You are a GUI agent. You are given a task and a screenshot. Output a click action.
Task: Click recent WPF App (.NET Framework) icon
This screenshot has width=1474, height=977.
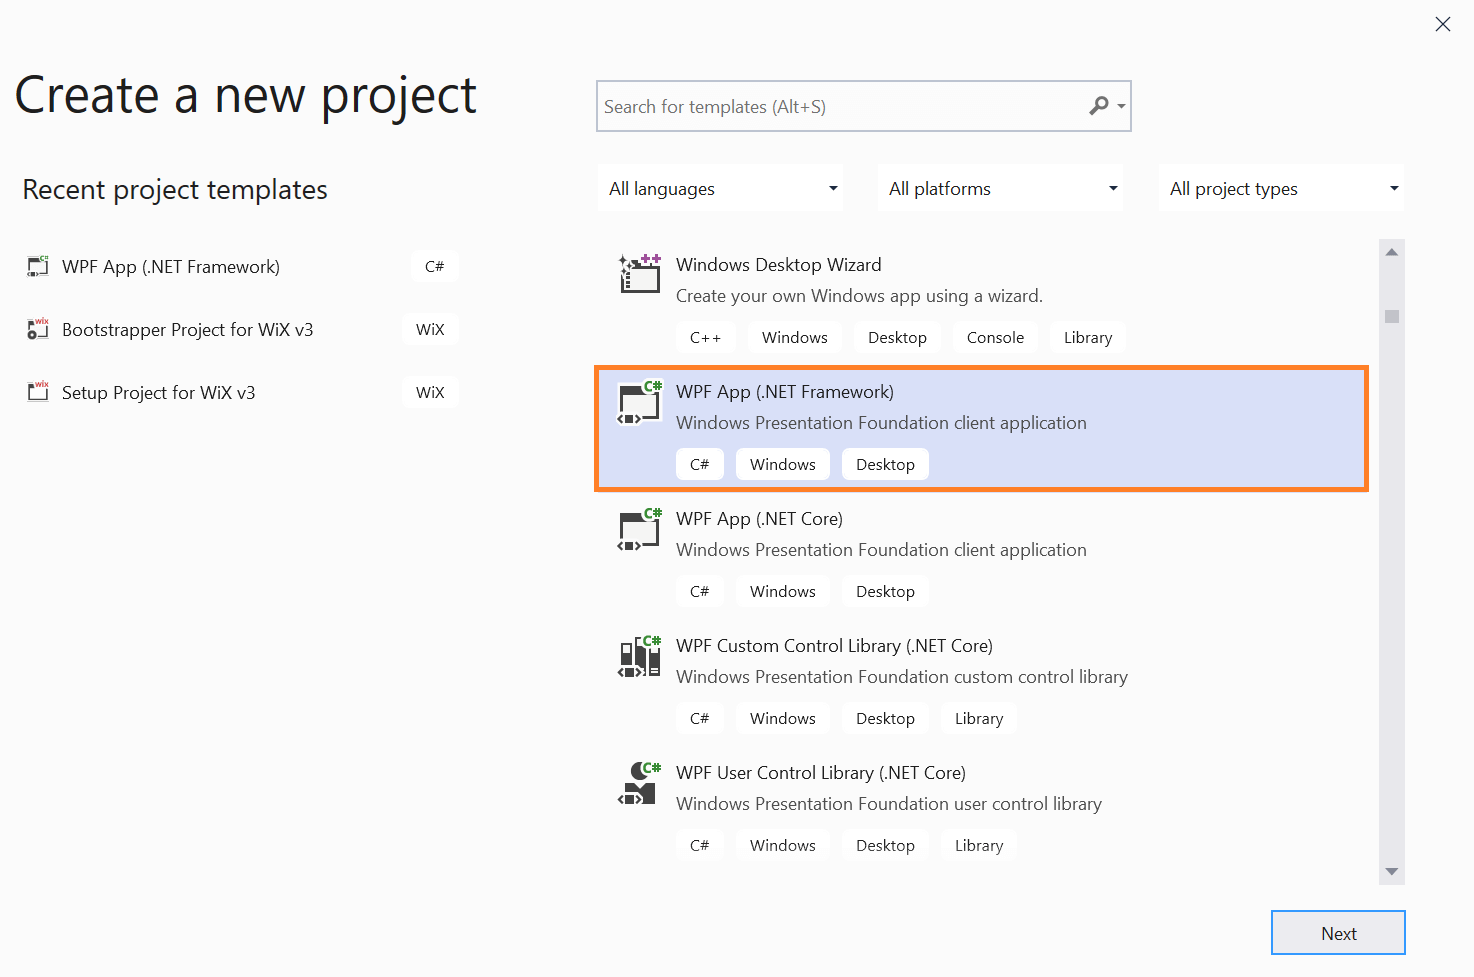[38, 266]
